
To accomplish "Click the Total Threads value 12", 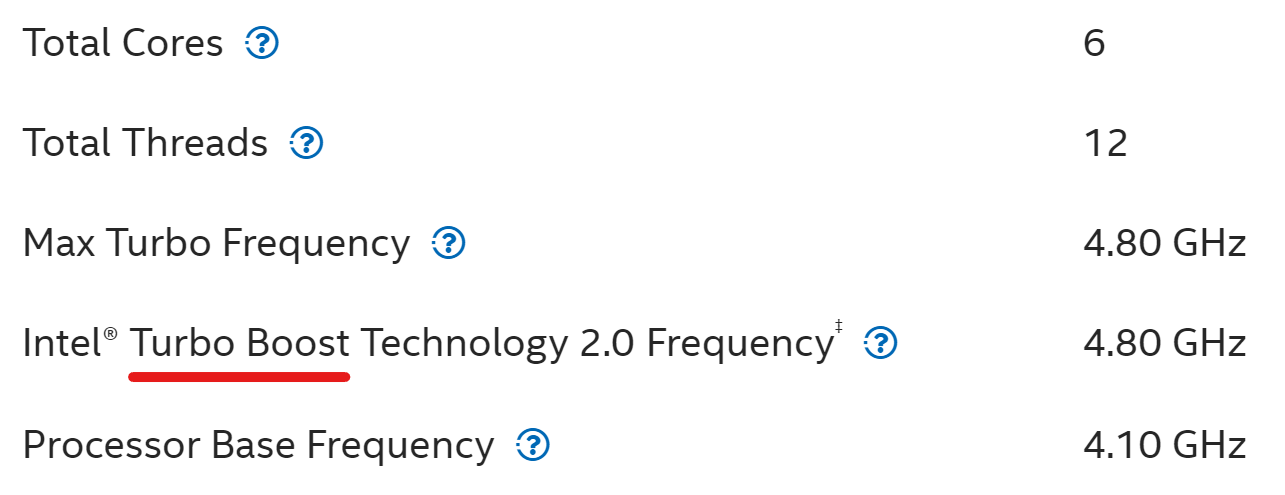I will click(x=1105, y=144).
